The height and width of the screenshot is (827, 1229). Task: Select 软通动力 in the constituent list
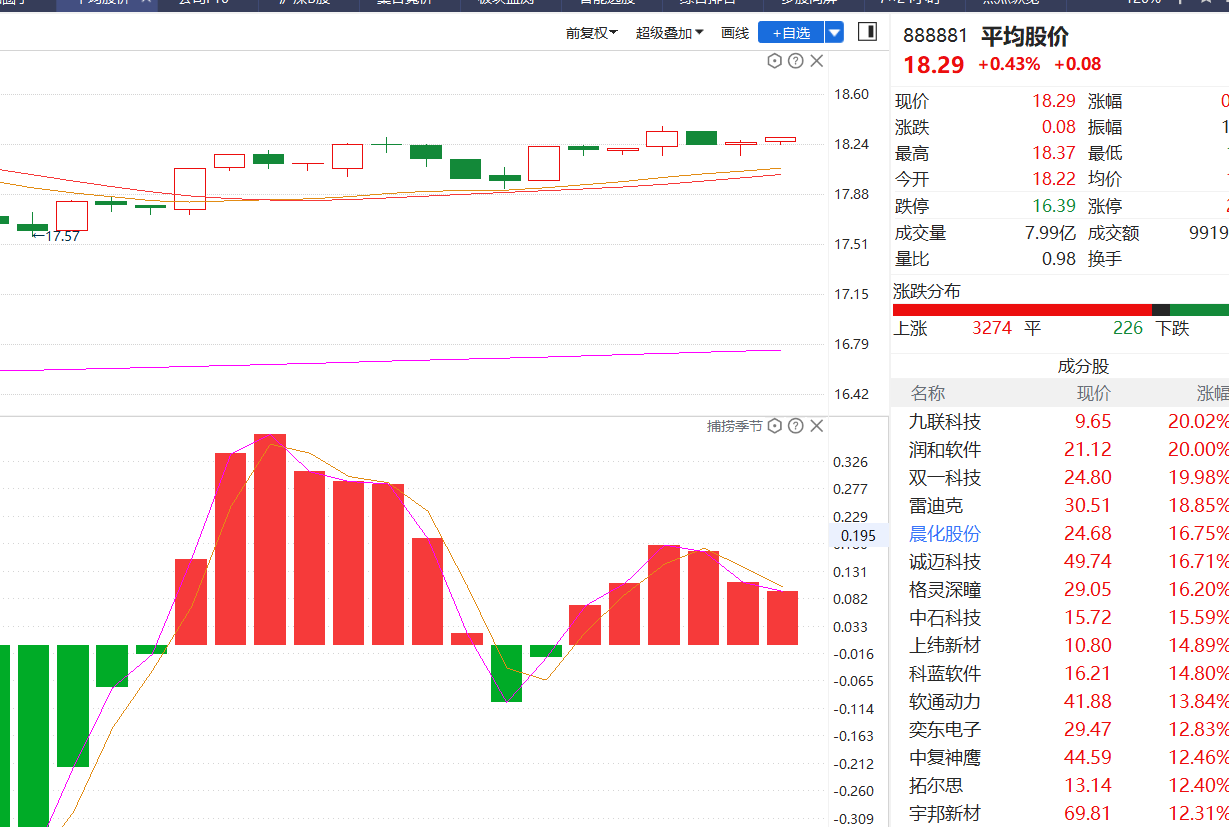pyautogui.click(x=945, y=702)
